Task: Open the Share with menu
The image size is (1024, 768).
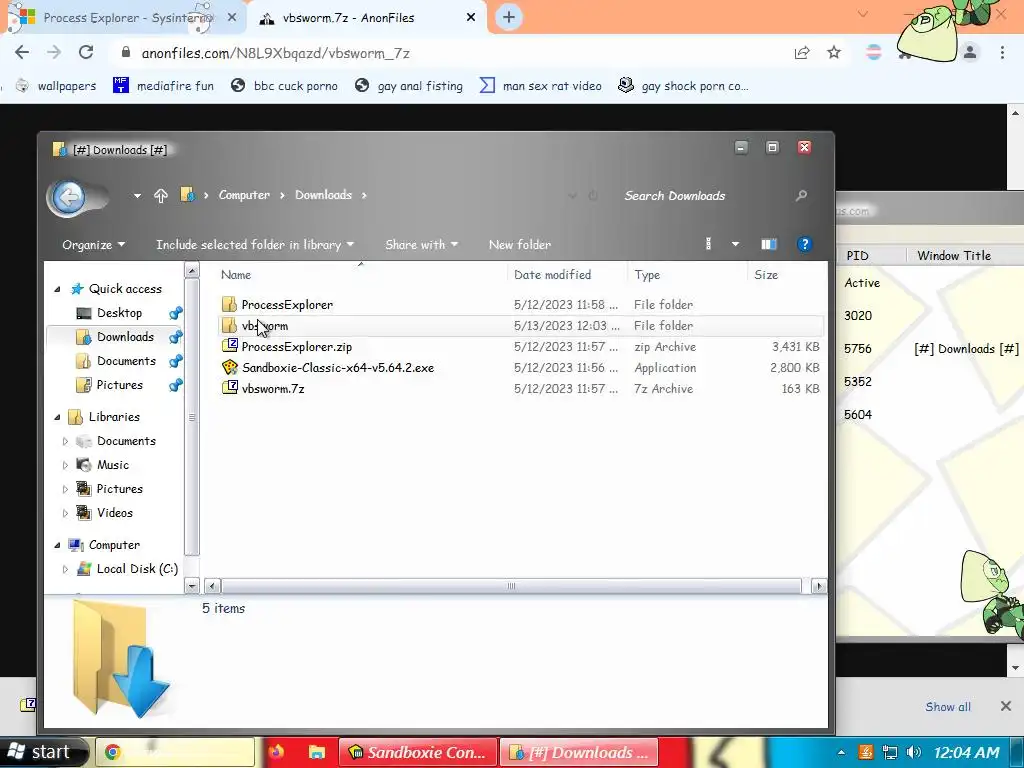Action: tap(421, 244)
